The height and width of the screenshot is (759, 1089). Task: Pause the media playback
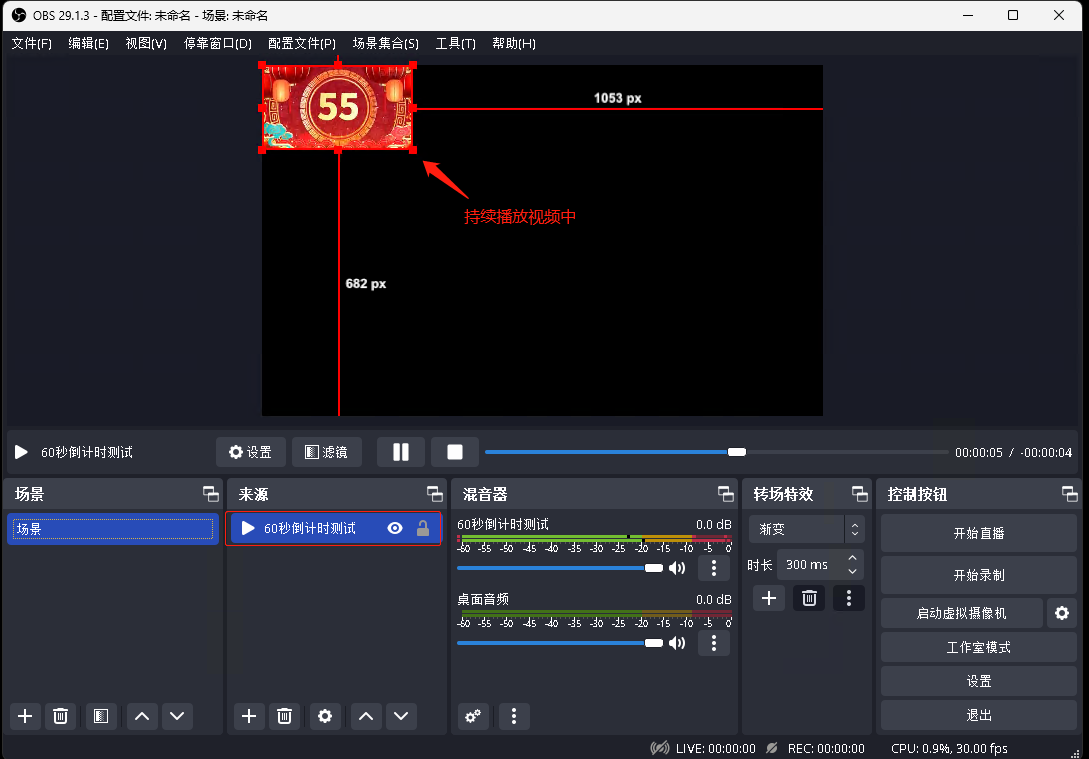click(400, 452)
